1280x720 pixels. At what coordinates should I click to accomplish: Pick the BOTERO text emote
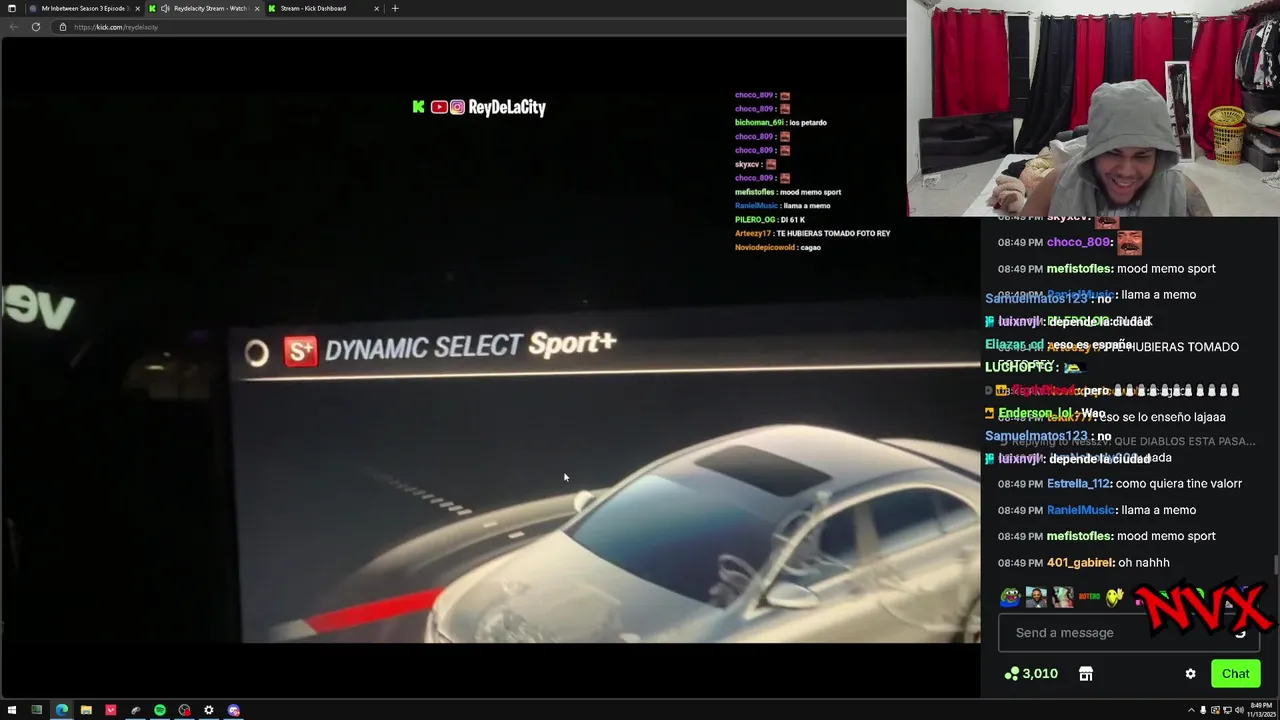1089,597
